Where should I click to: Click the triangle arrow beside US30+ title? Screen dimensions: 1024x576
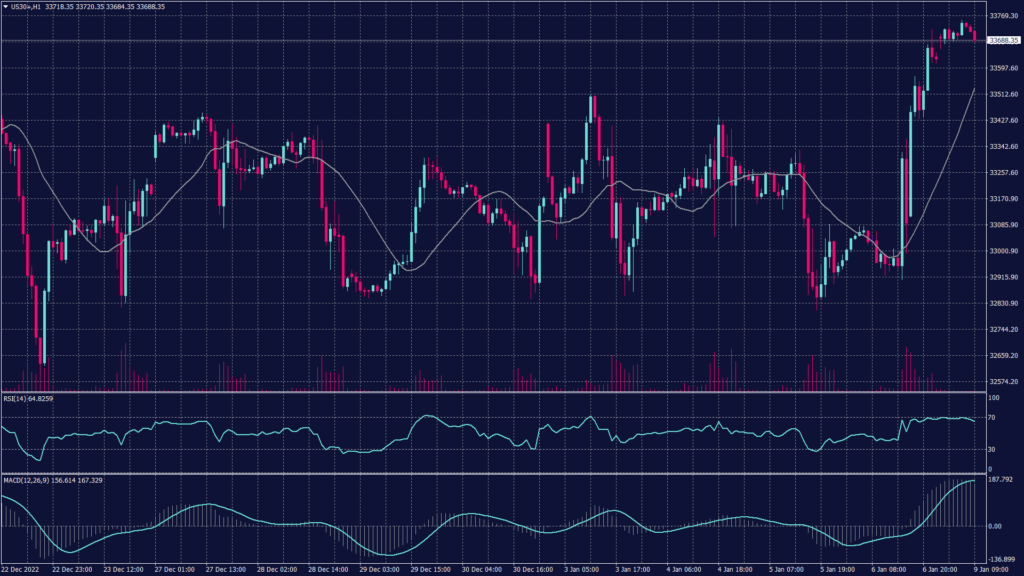coord(5,6)
